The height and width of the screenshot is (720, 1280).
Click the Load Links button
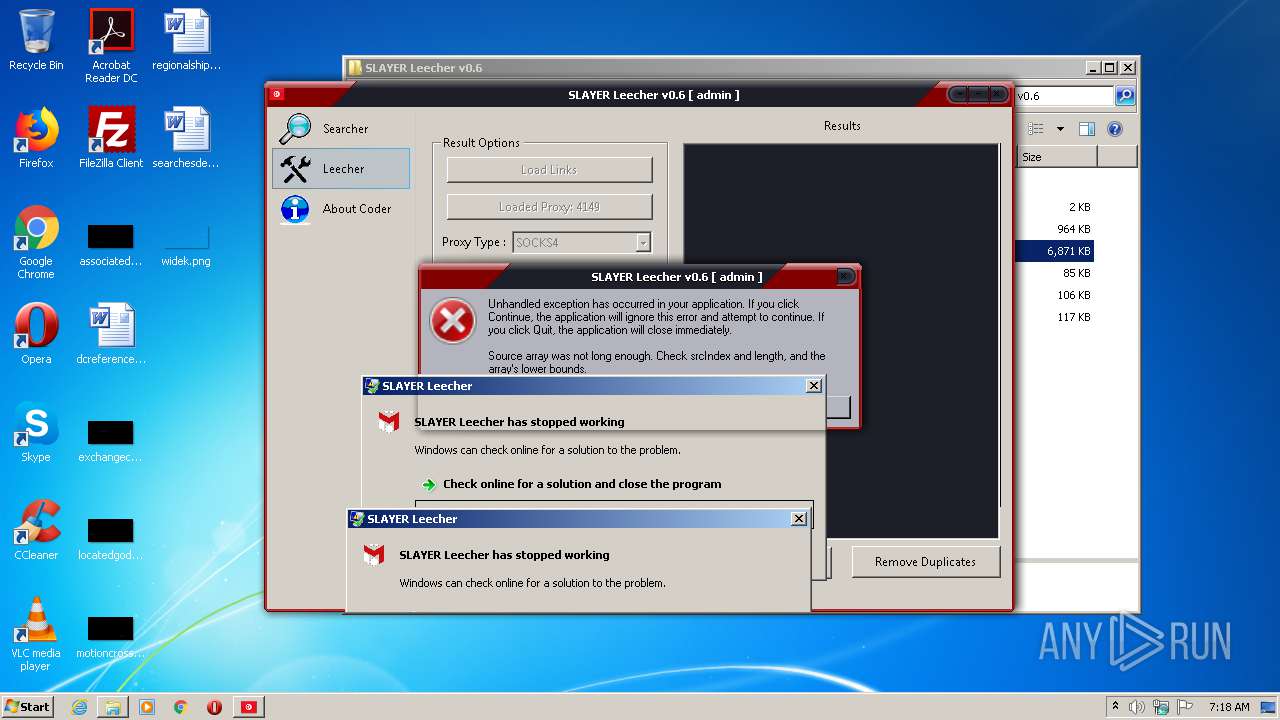549,169
